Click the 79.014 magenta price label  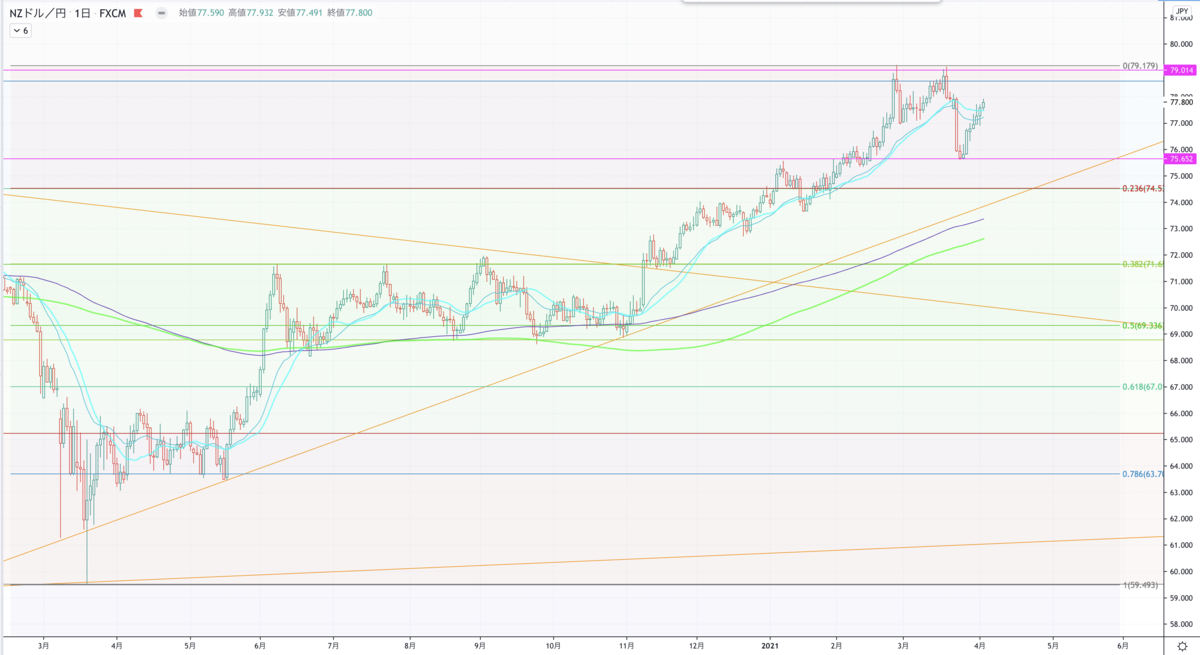[1181, 70]
